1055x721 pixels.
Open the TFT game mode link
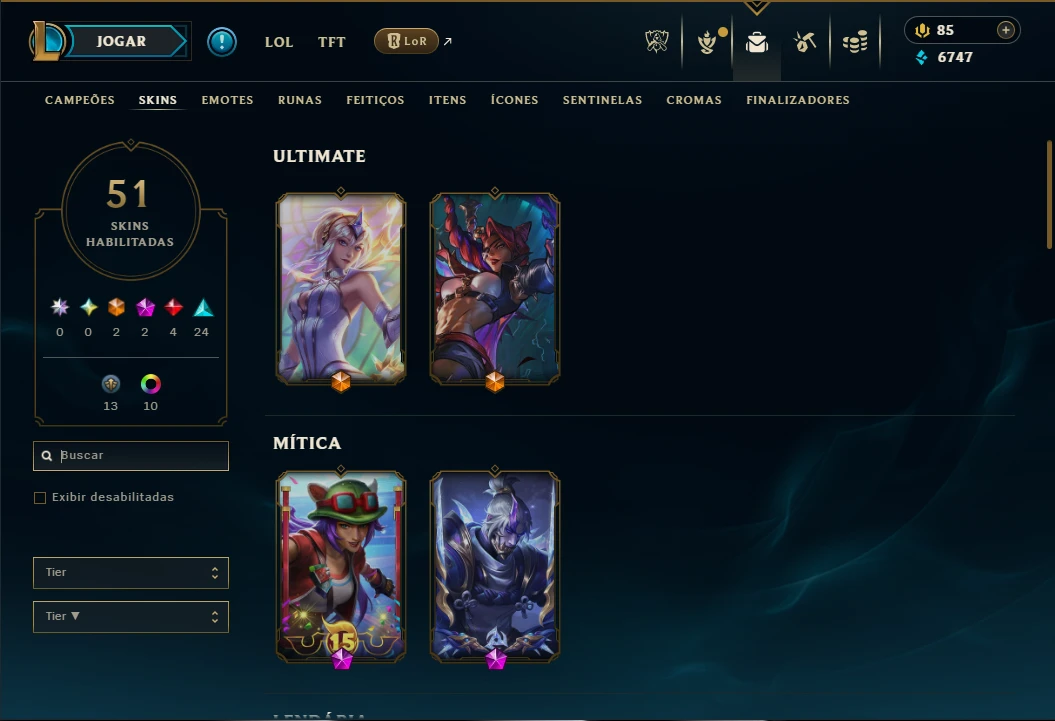pos(332,42)
